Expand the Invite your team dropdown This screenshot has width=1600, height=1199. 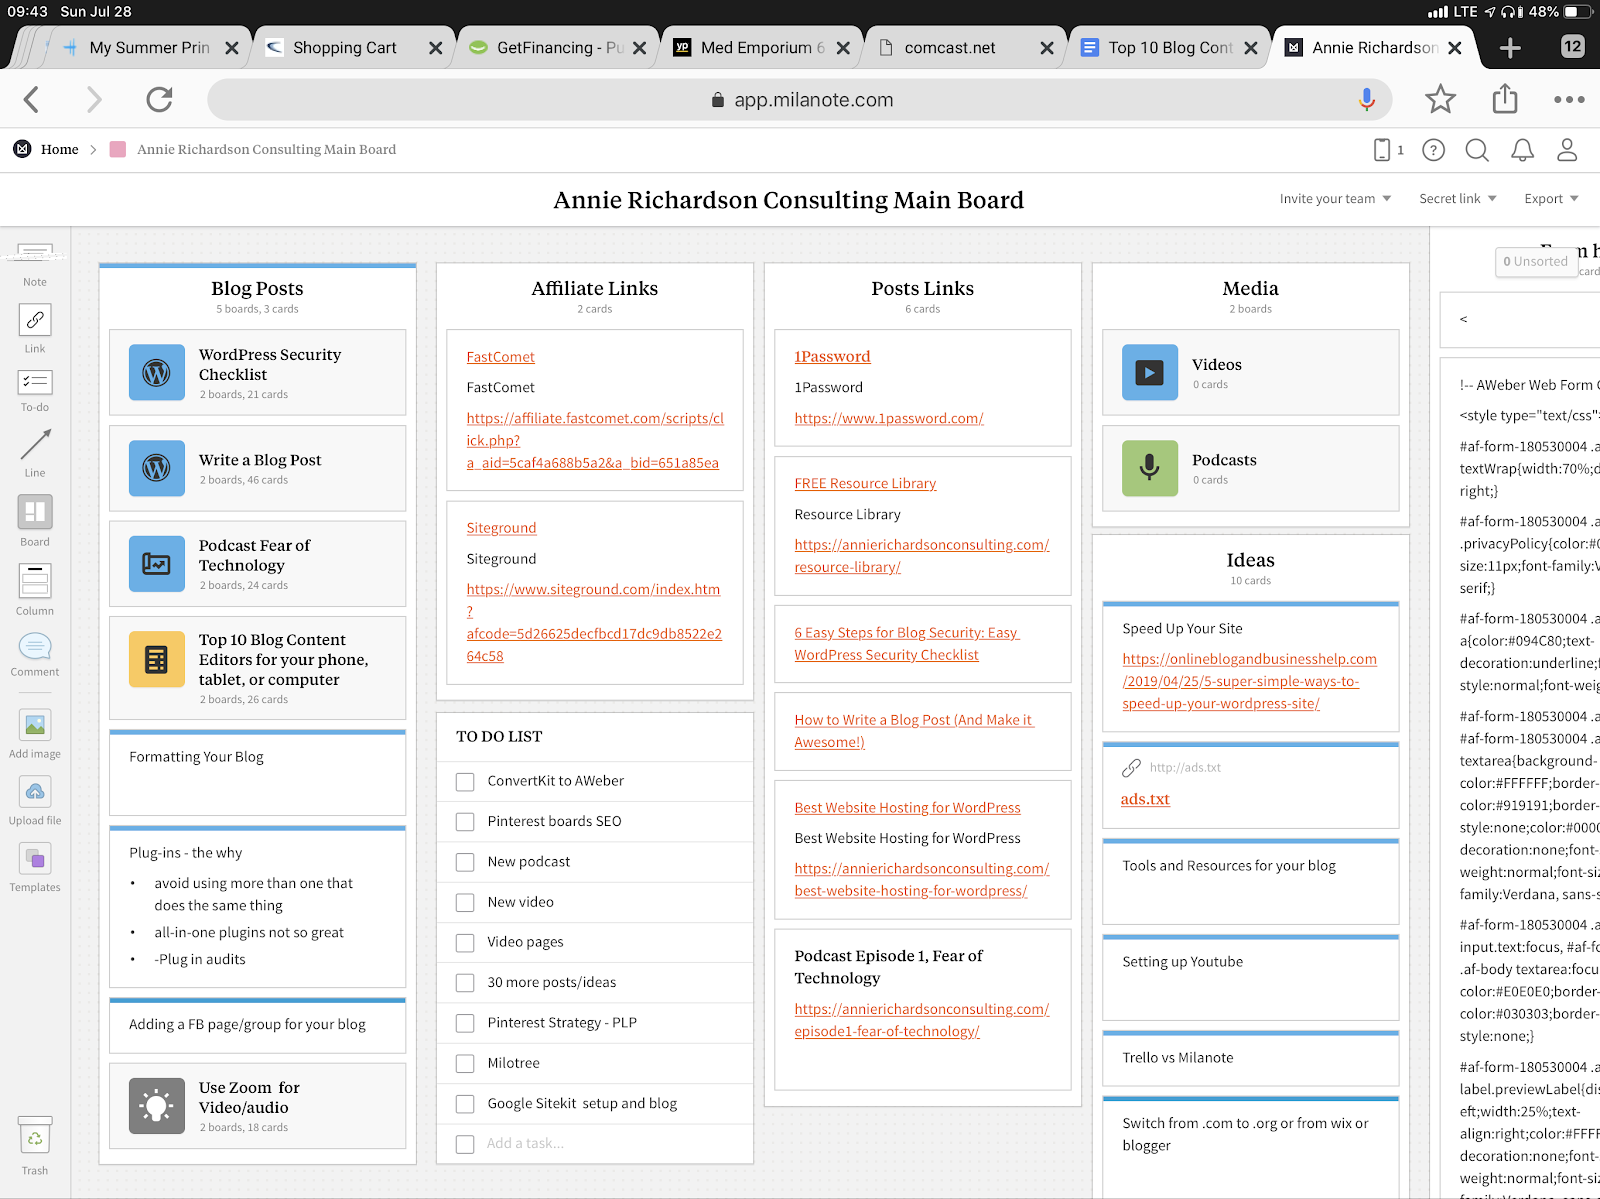pyautogui.click(x=1335, y=199)
